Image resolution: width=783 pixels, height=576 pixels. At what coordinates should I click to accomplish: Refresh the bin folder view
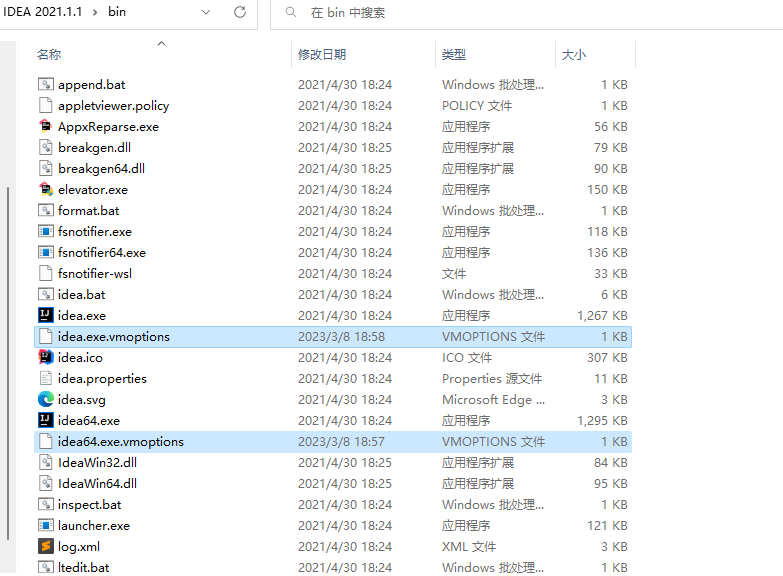[240, 12]
